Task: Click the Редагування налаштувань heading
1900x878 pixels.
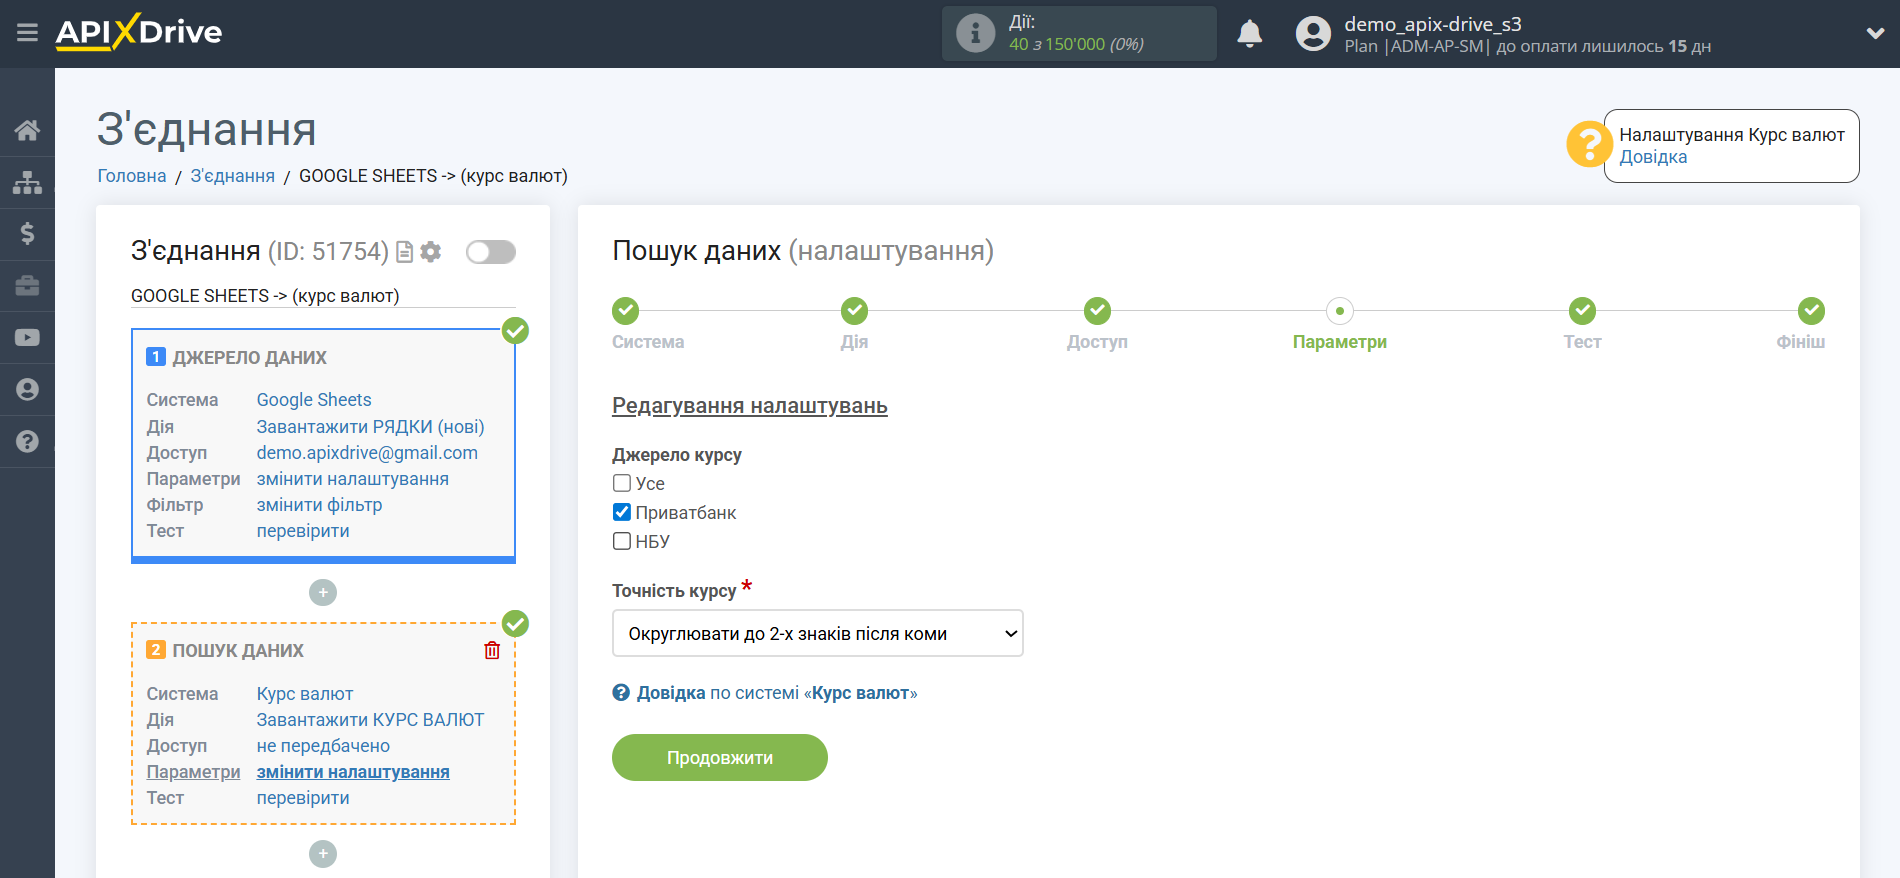Action: (x=750, y=406)
